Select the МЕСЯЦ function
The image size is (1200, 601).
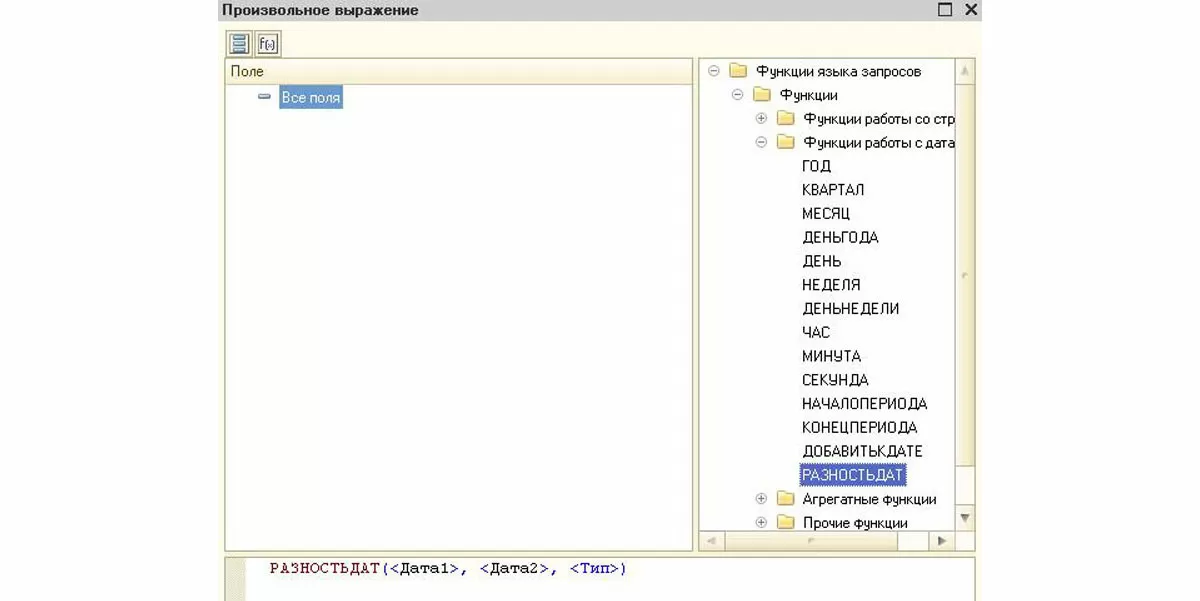pos(826,214)
